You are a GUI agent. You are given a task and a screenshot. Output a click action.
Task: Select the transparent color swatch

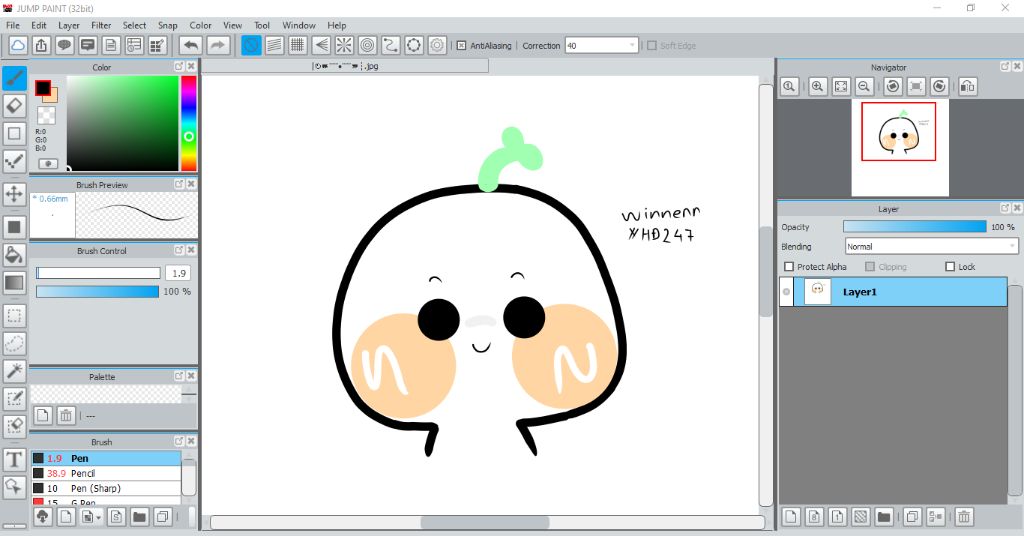(46, 116)
